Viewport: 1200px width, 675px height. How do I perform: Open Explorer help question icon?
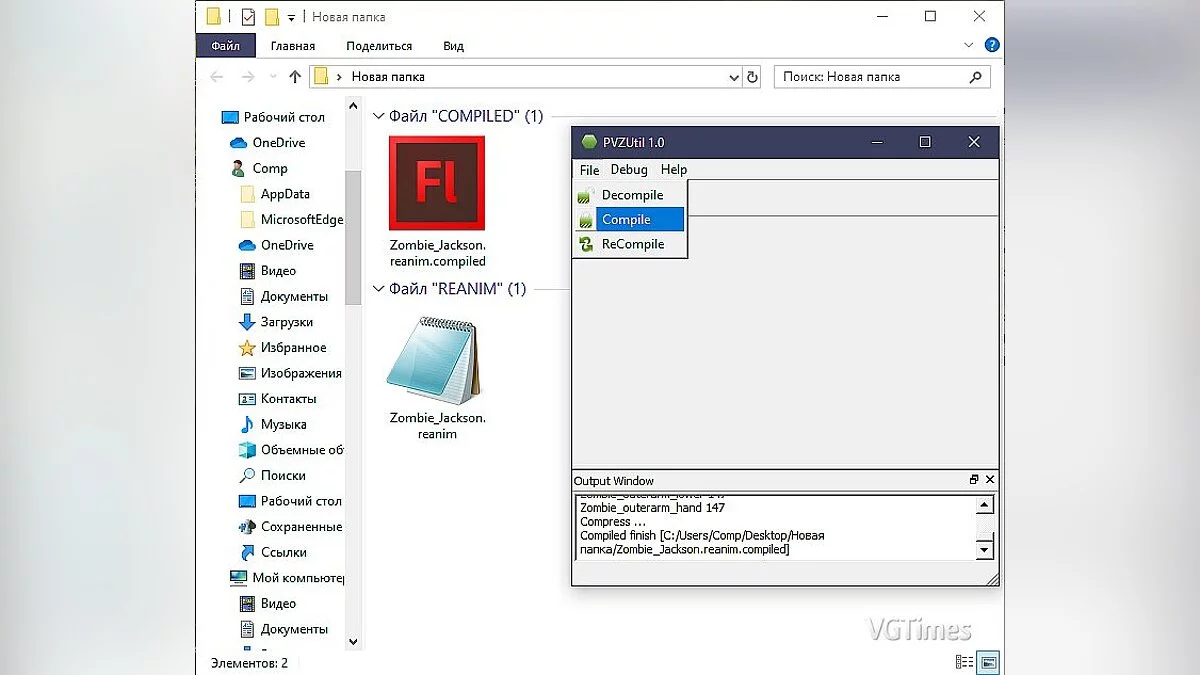pos(991,46)
